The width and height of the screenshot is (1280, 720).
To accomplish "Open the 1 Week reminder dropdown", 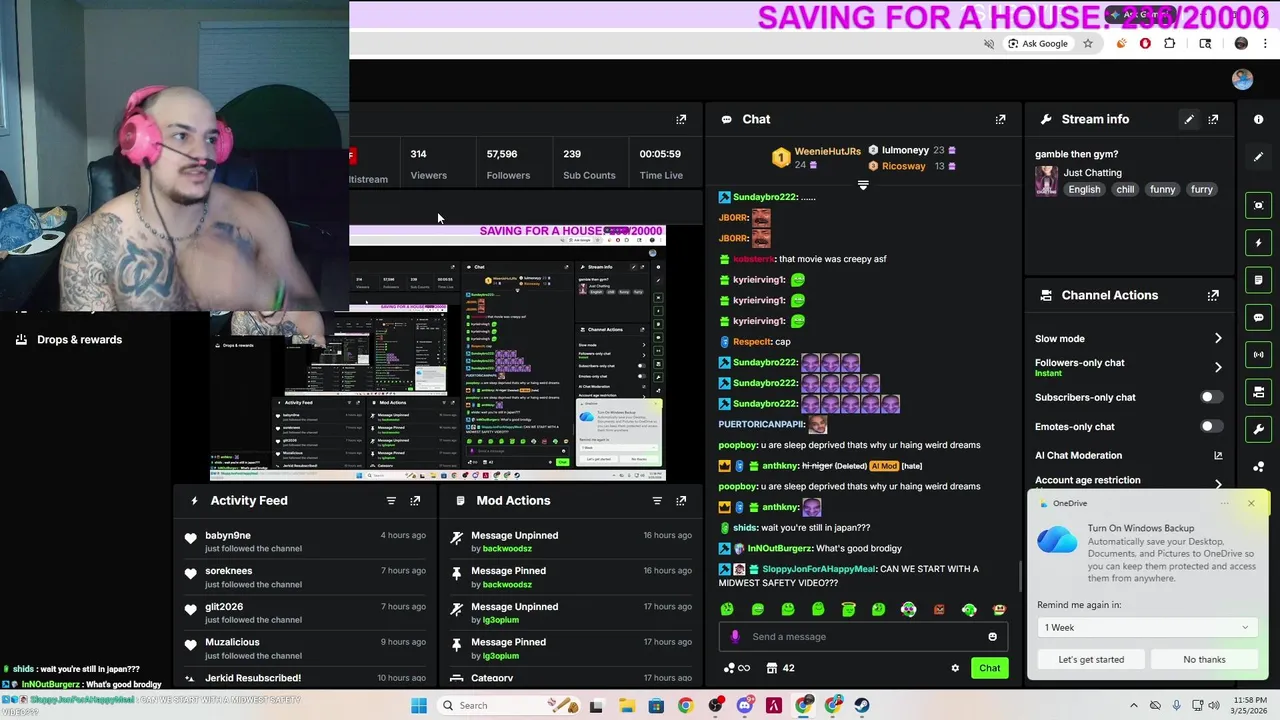I will (x=1146, y=627).
